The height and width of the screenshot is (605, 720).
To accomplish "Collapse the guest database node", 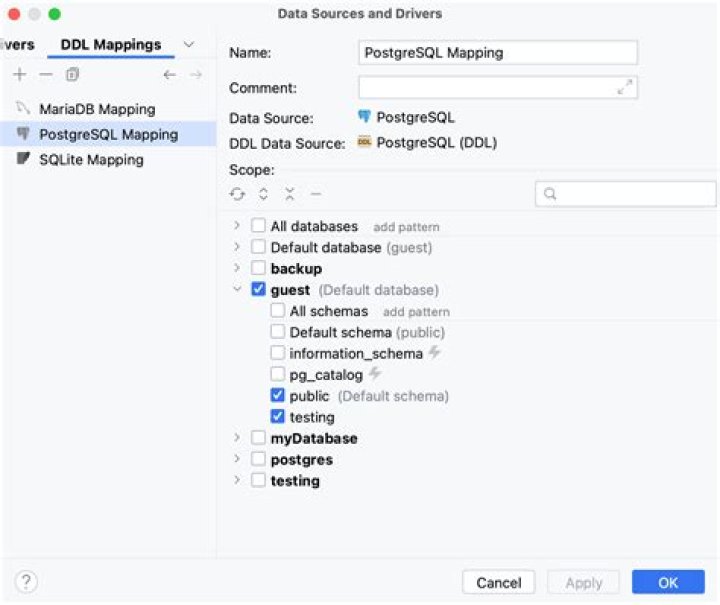I will click(237, 289).
